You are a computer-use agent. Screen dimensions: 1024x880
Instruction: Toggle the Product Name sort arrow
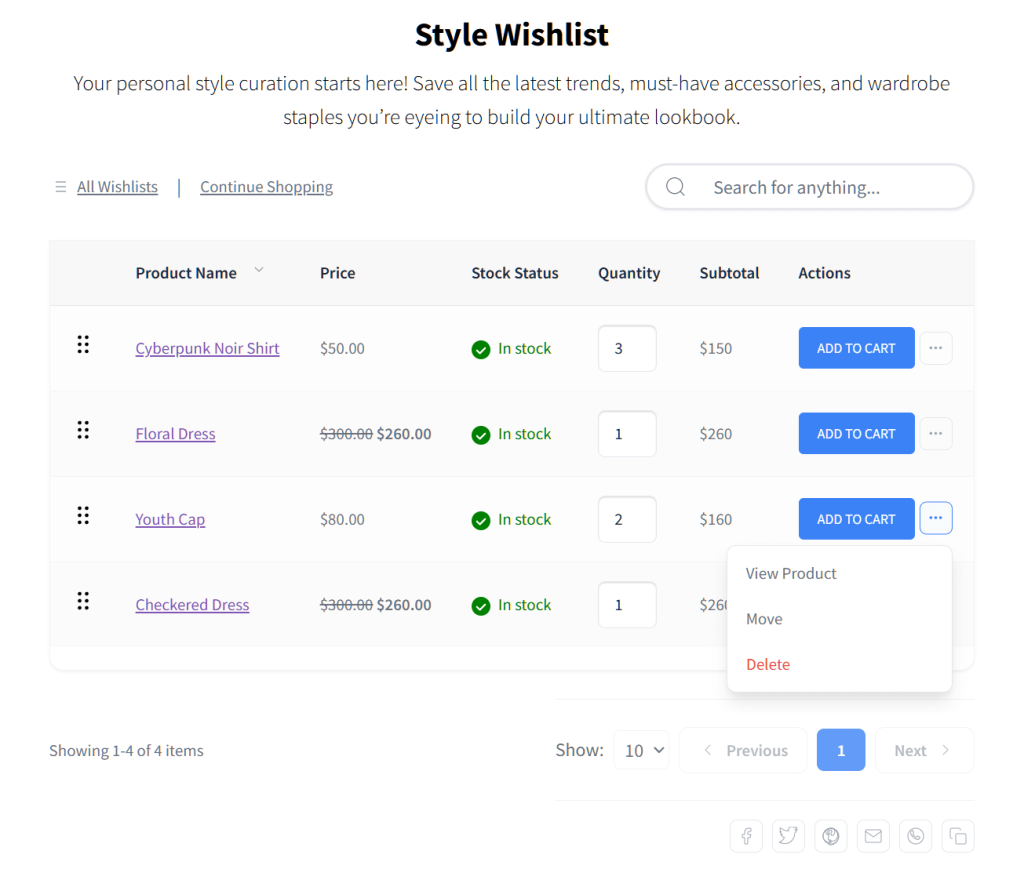[x=259, y=270]
